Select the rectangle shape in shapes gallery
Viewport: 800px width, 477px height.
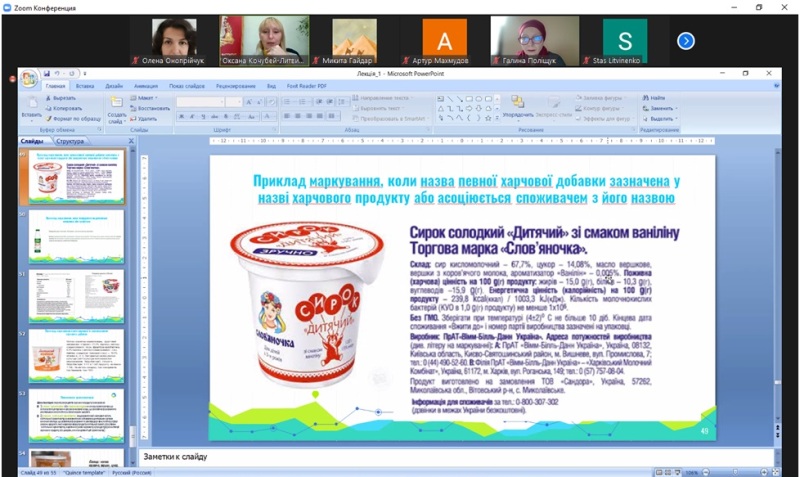[469, 99]
